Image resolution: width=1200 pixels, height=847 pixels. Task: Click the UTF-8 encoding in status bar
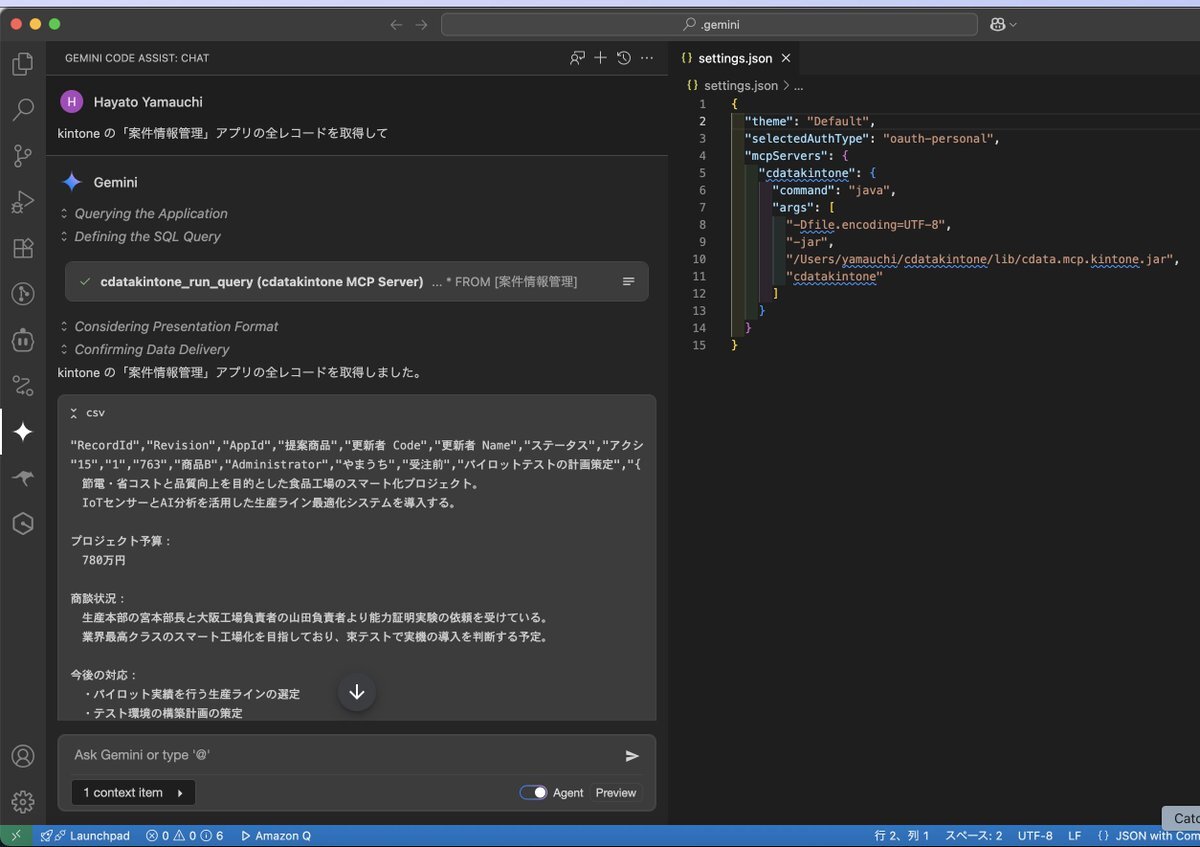1035,835
